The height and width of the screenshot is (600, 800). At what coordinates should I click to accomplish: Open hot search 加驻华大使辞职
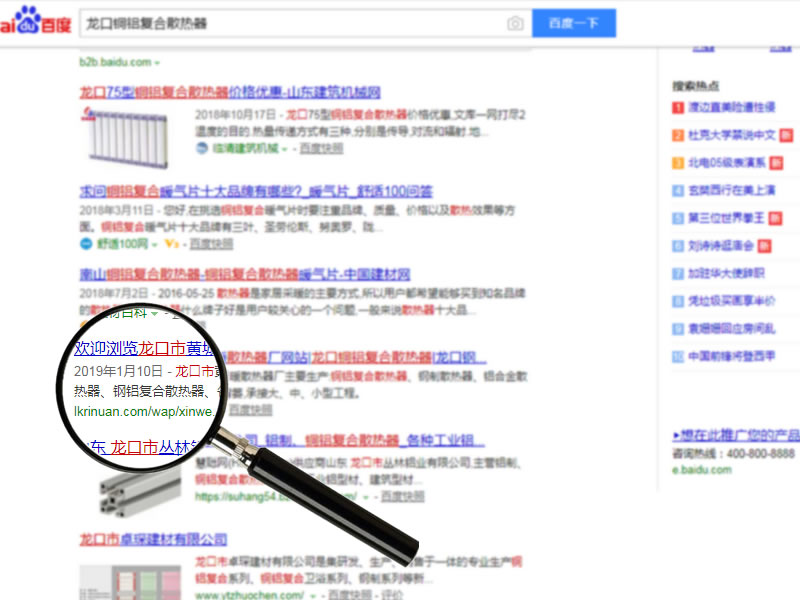point(726,273)
